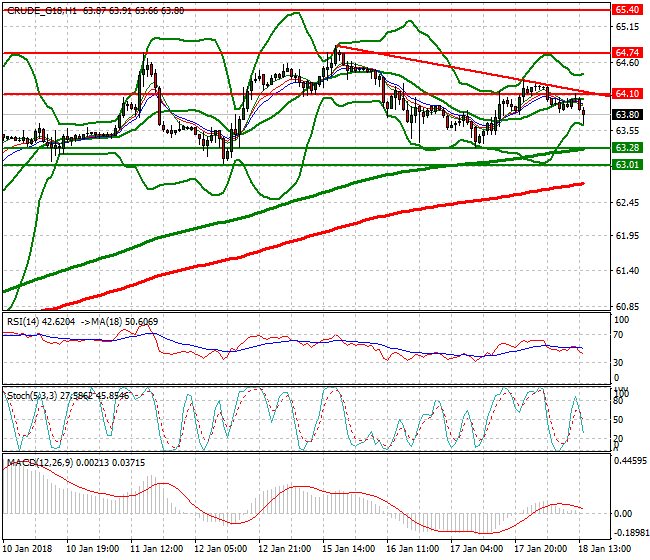Click the 61.95 price axis value
This screenshot has height=560, width=650.
pos(627,236)
